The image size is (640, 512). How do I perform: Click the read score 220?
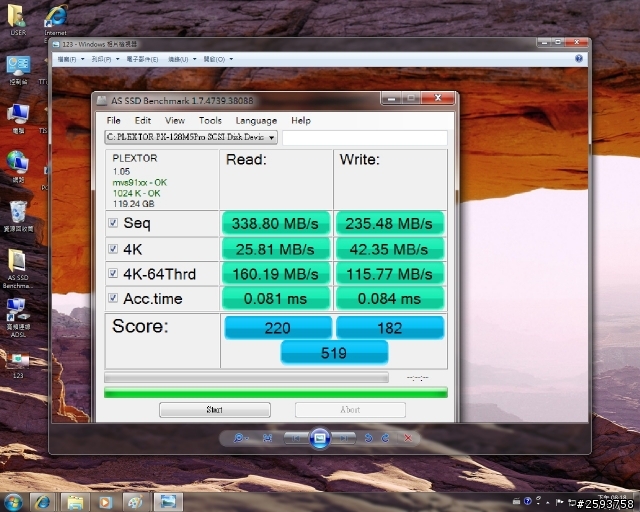click(x=278, y=328)
